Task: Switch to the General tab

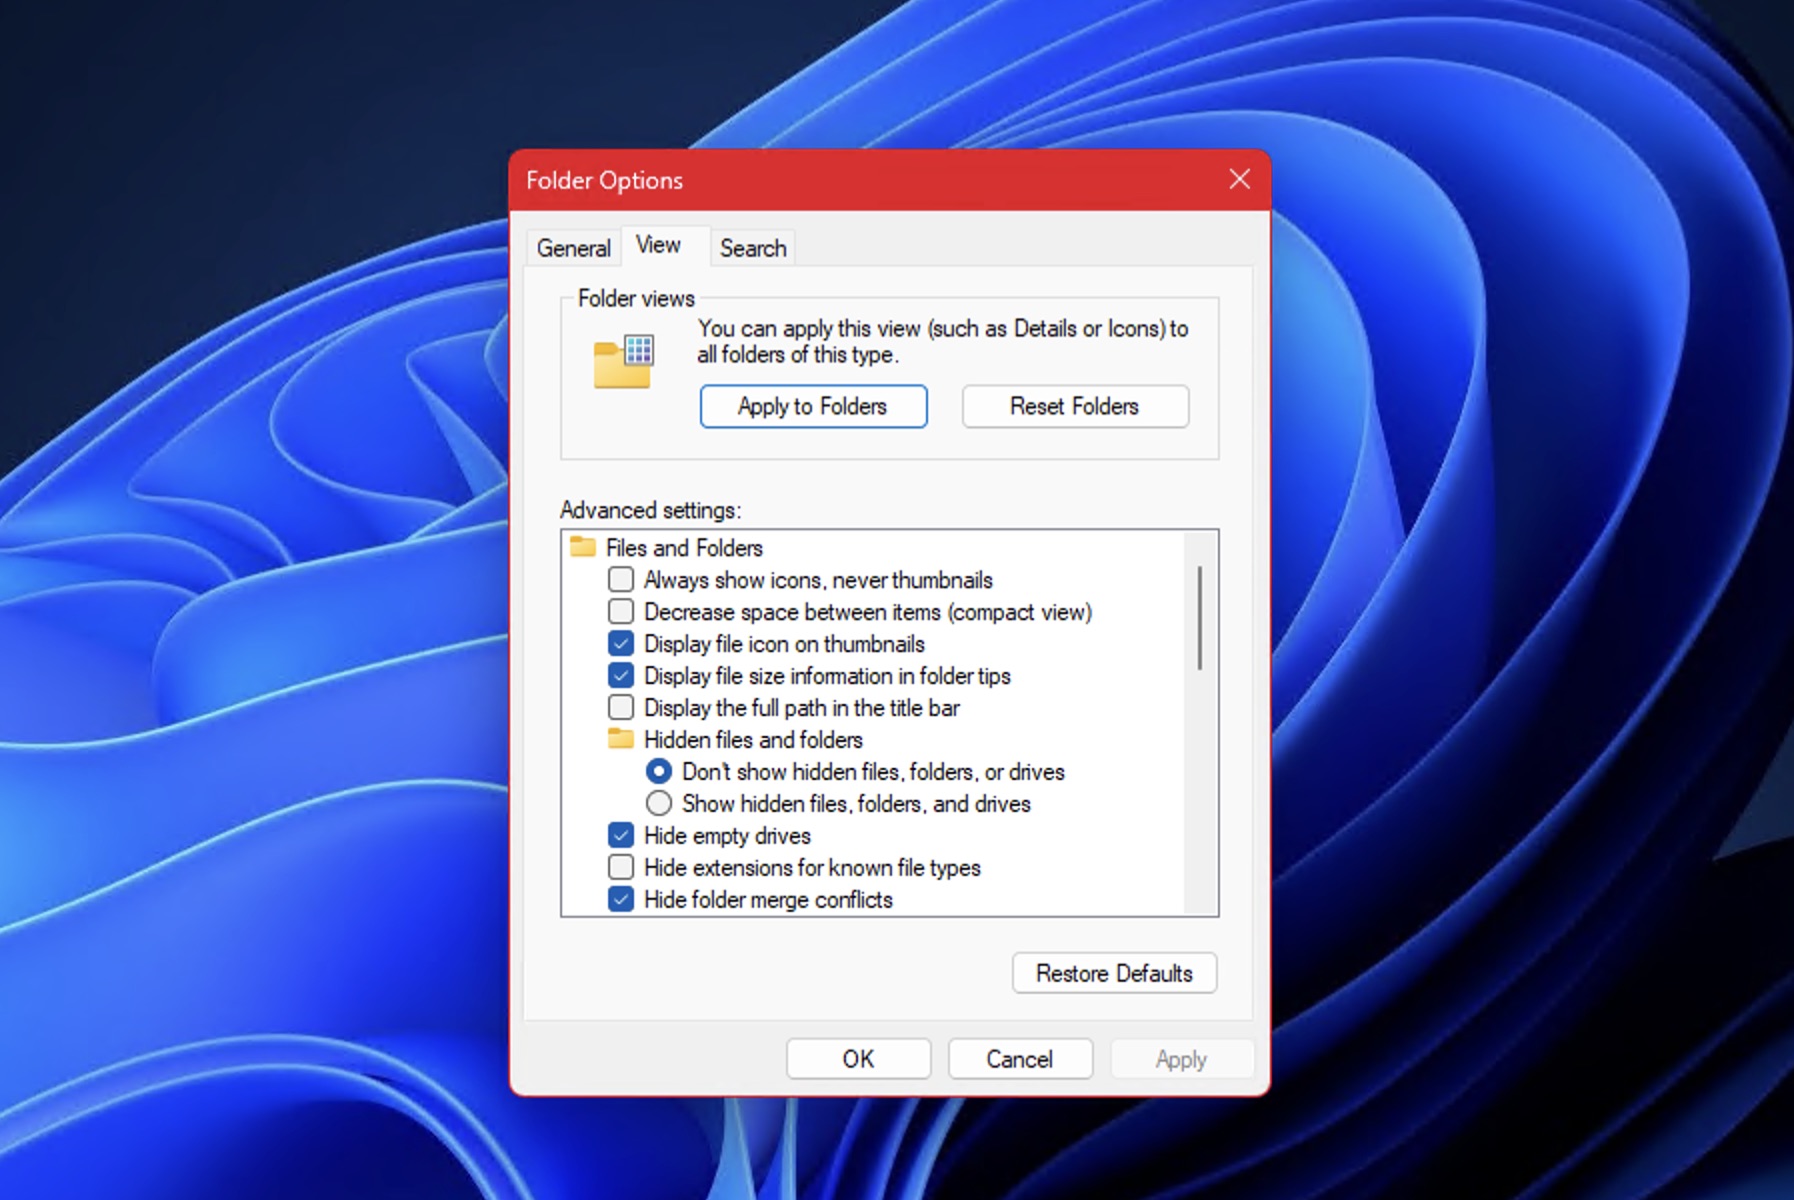Action: click(x=573, y=247)
